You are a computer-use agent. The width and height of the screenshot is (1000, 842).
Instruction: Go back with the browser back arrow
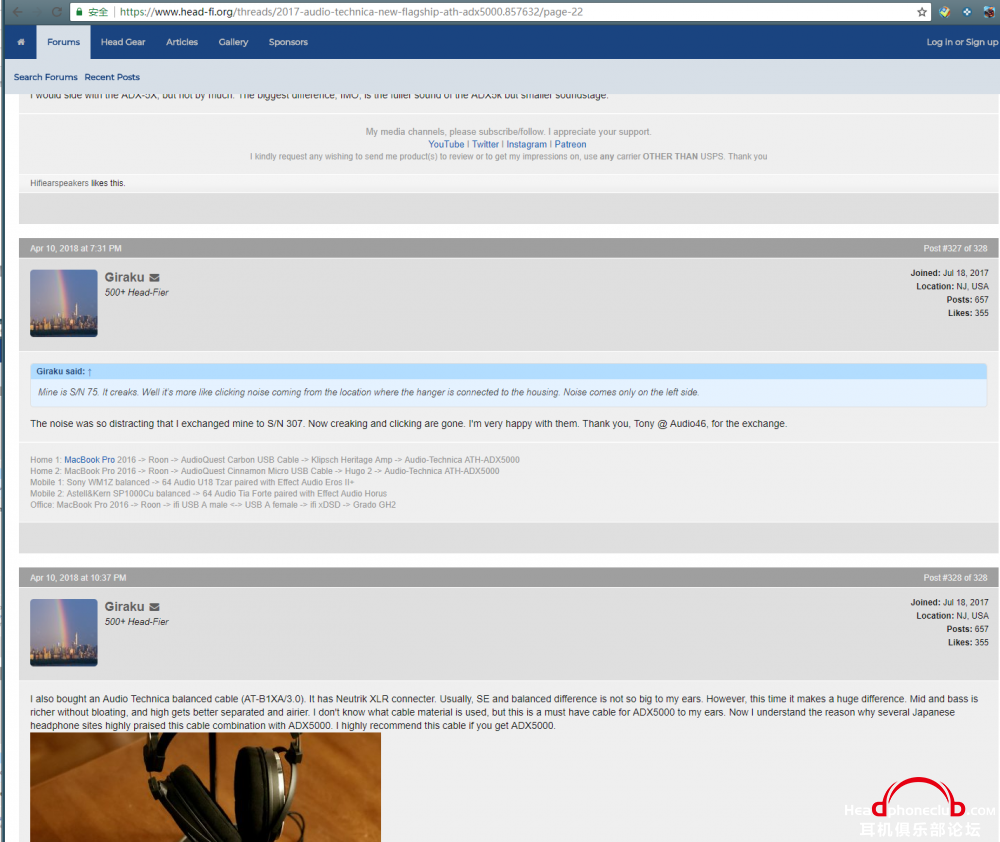(18, 11)
